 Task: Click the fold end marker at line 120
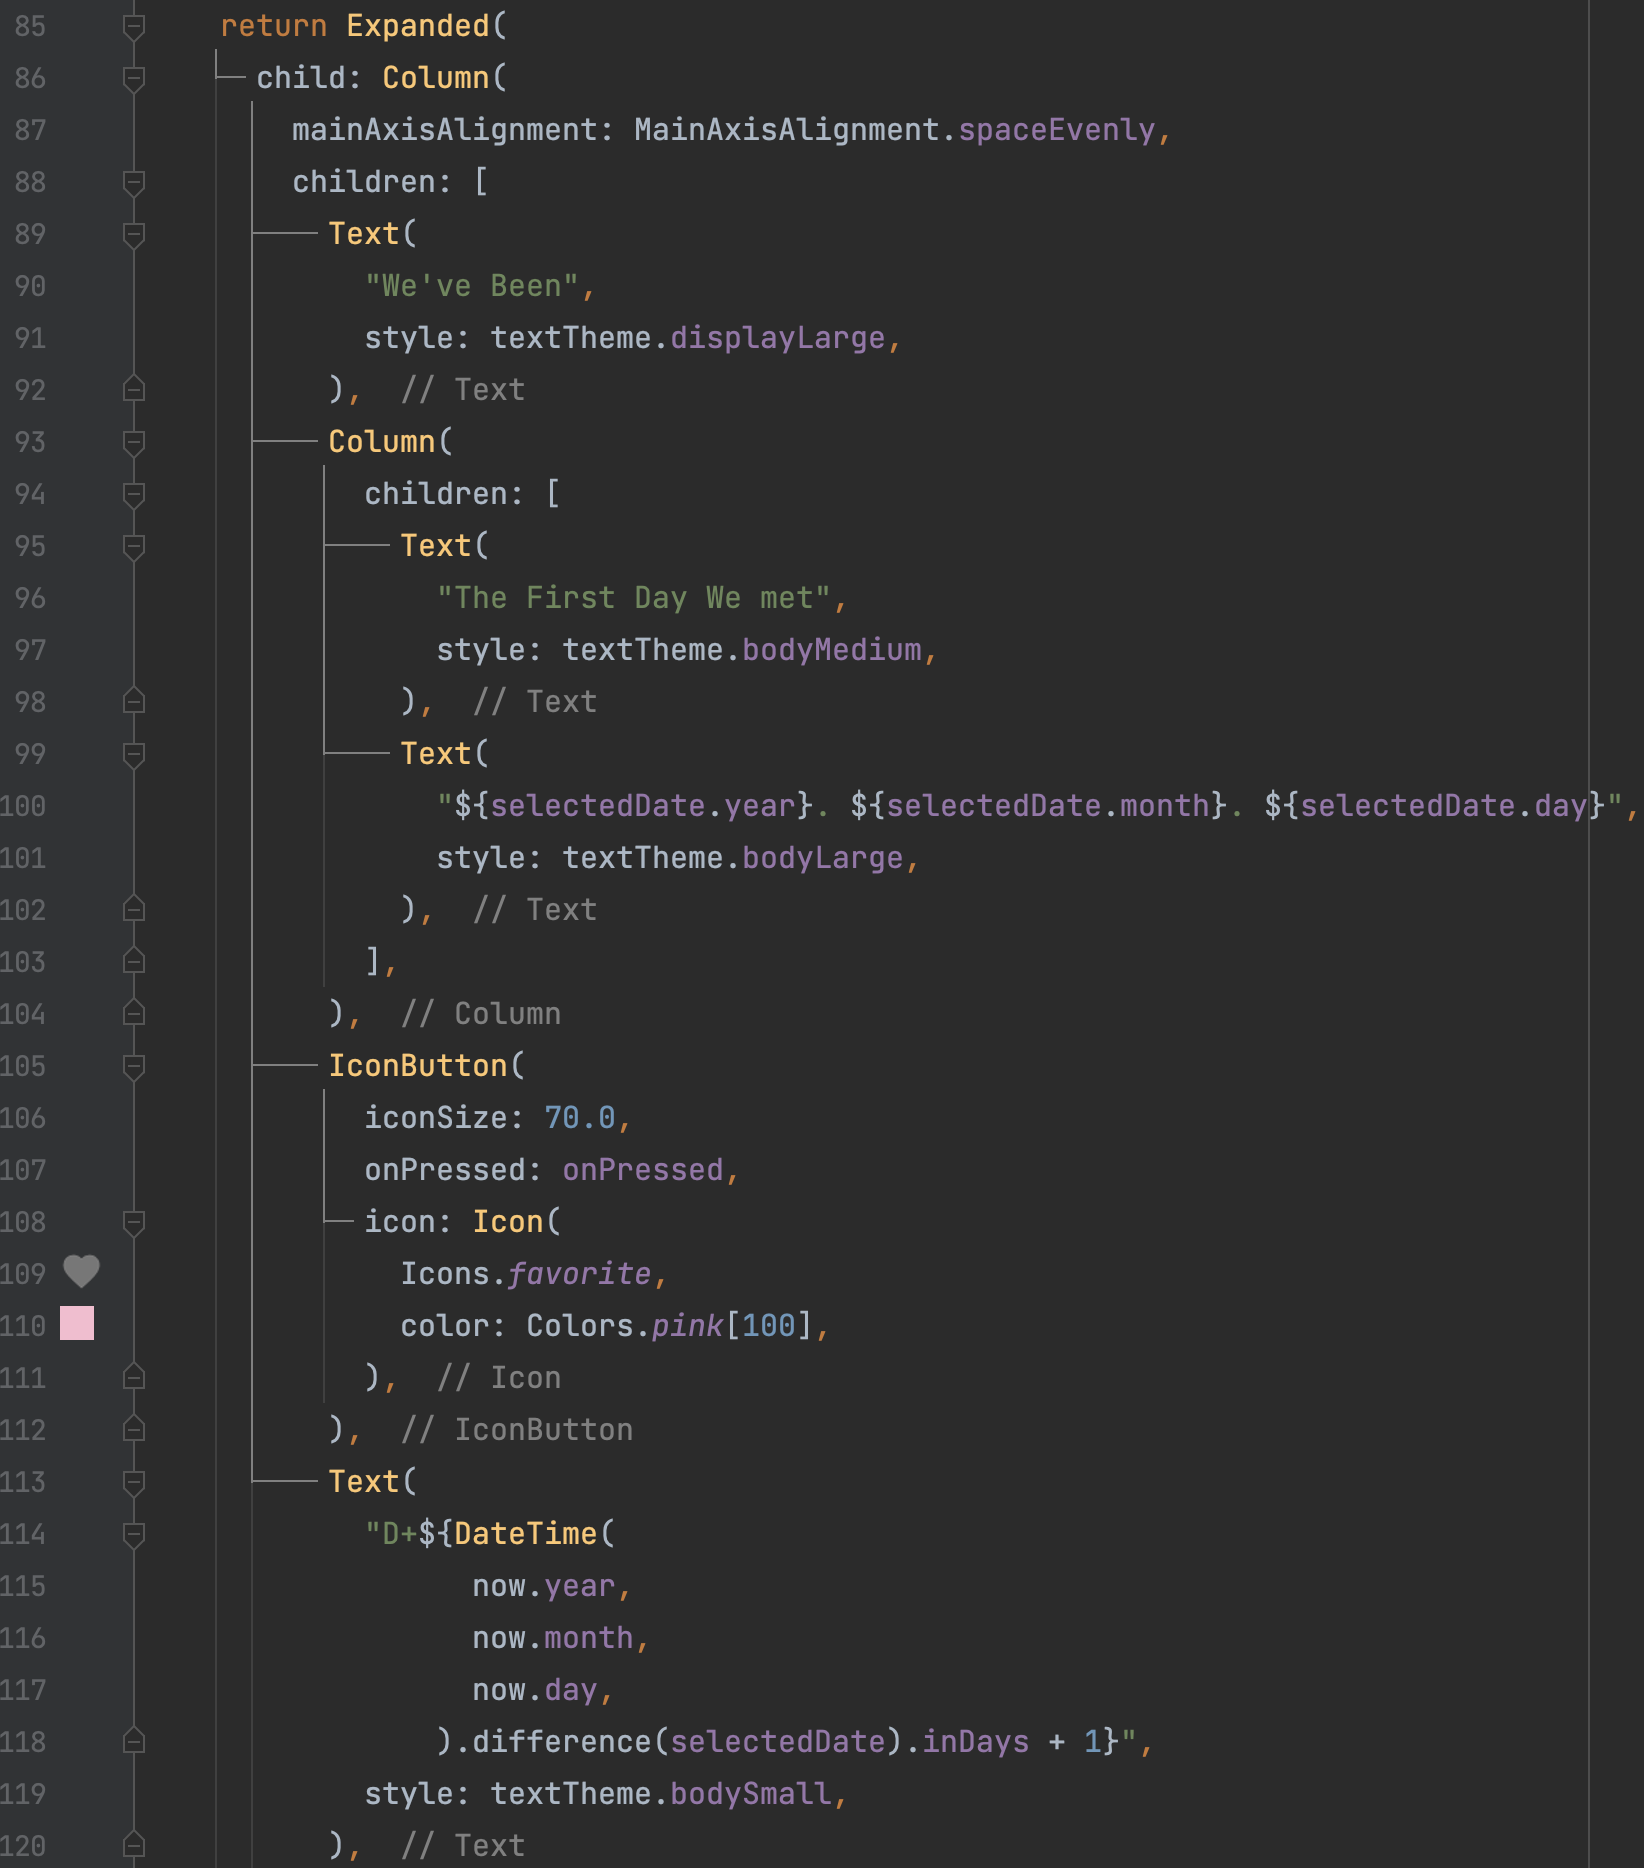(x=134, y=1846)
